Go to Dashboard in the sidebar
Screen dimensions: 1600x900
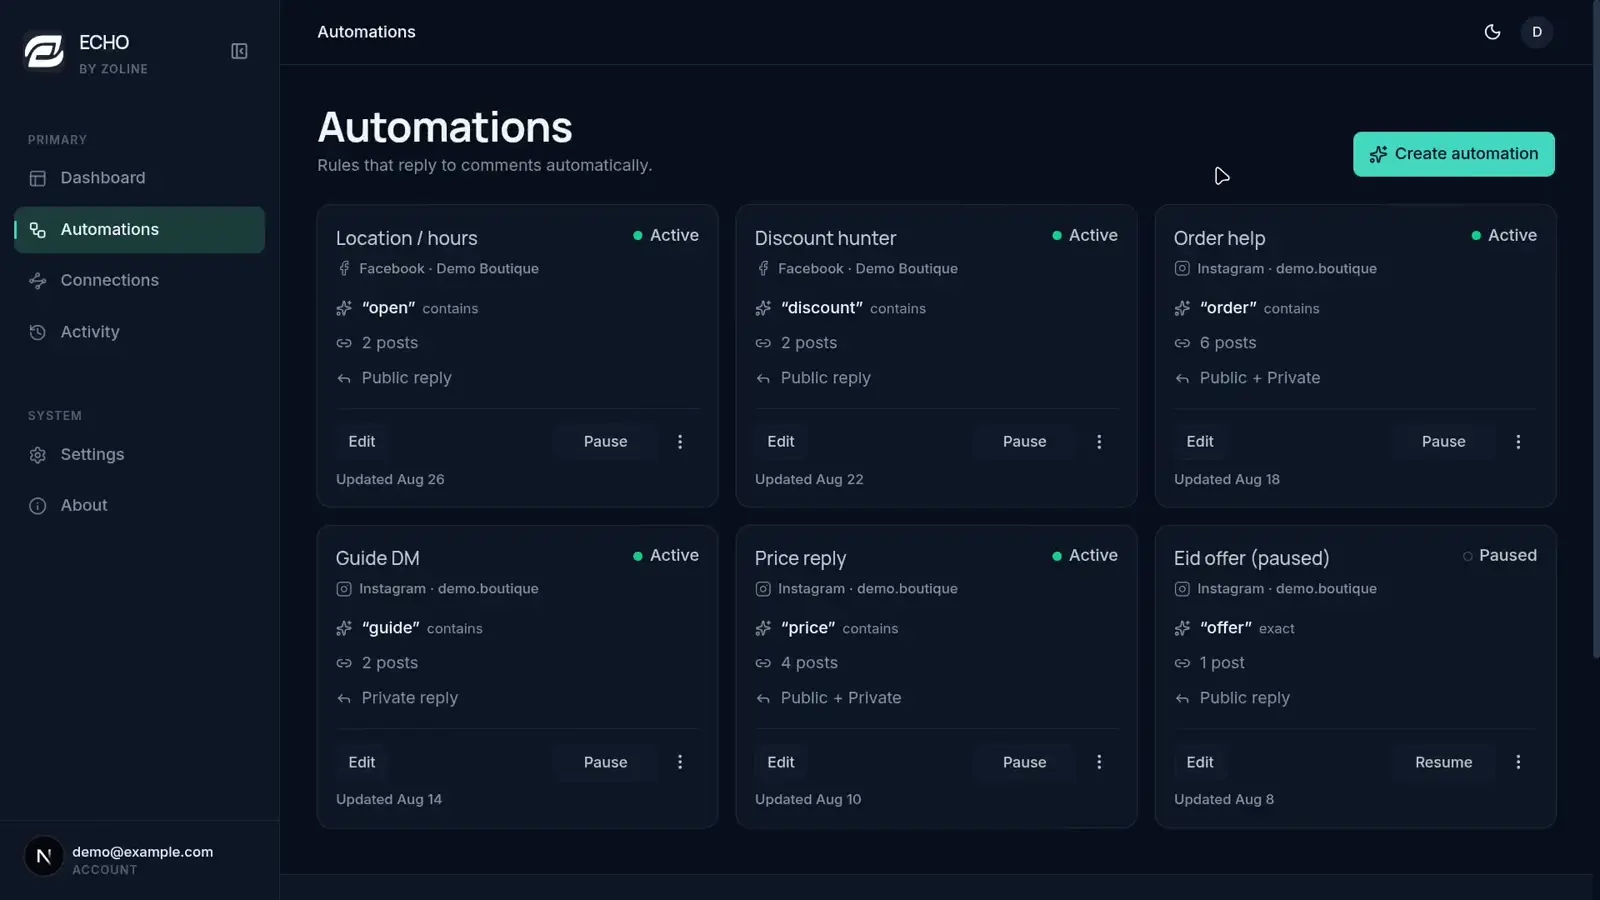pos(139,178)
